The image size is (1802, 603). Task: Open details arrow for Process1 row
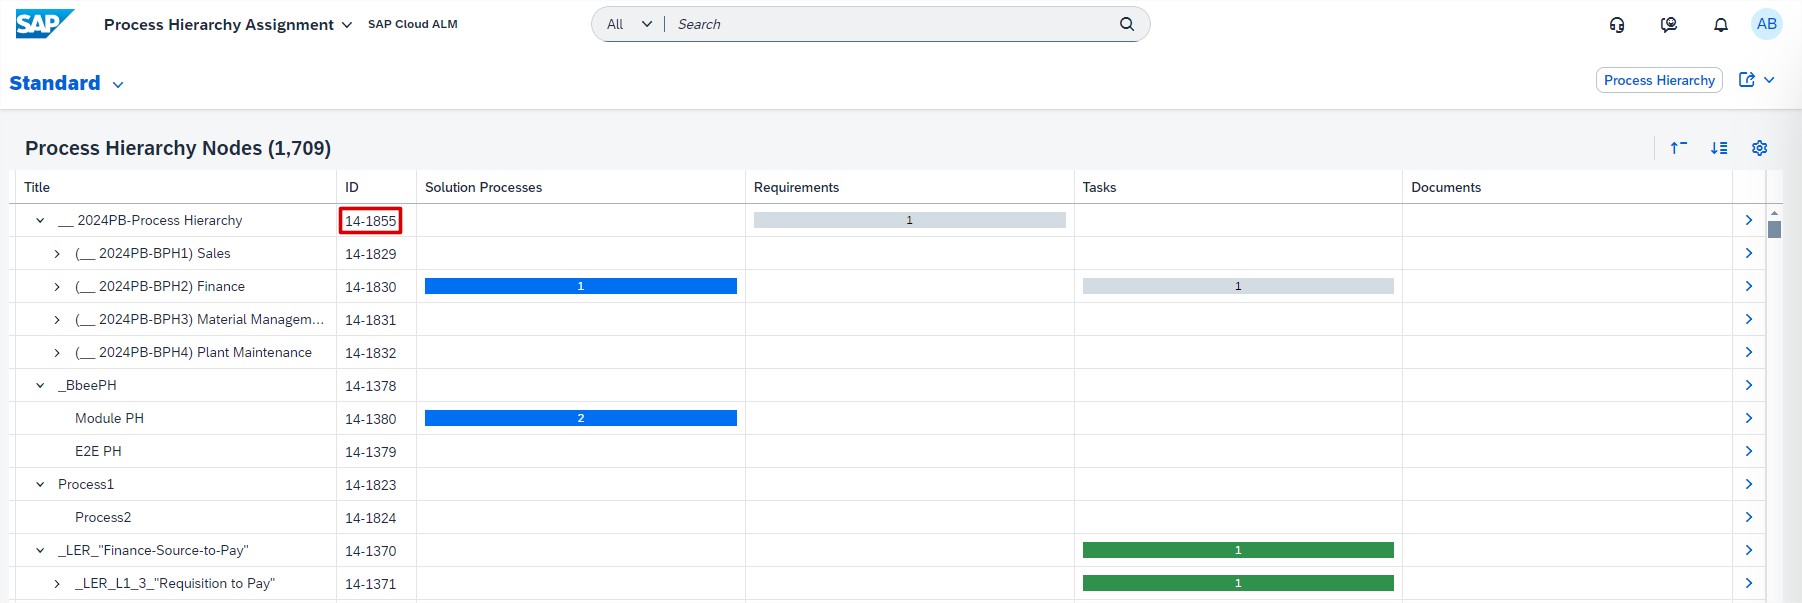[x=1749, y=484]
